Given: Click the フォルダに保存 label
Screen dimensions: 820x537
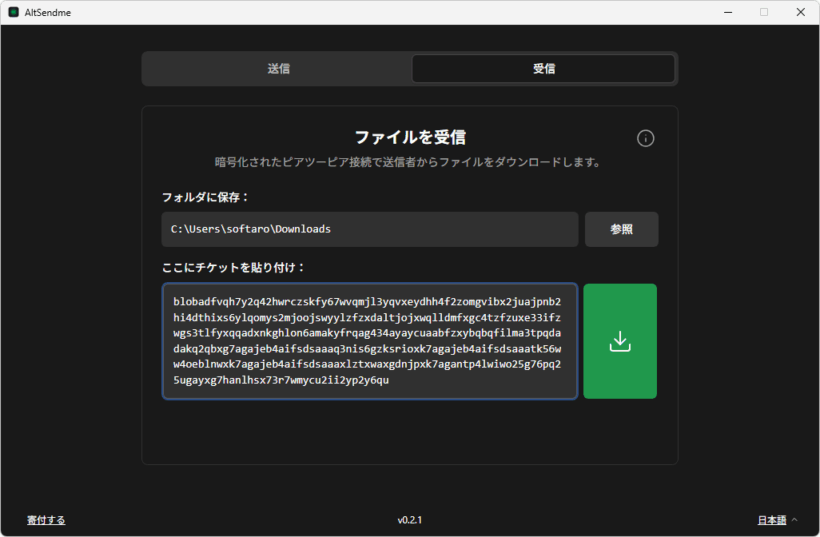Looking at the screenshot, I should click(206, 197).
